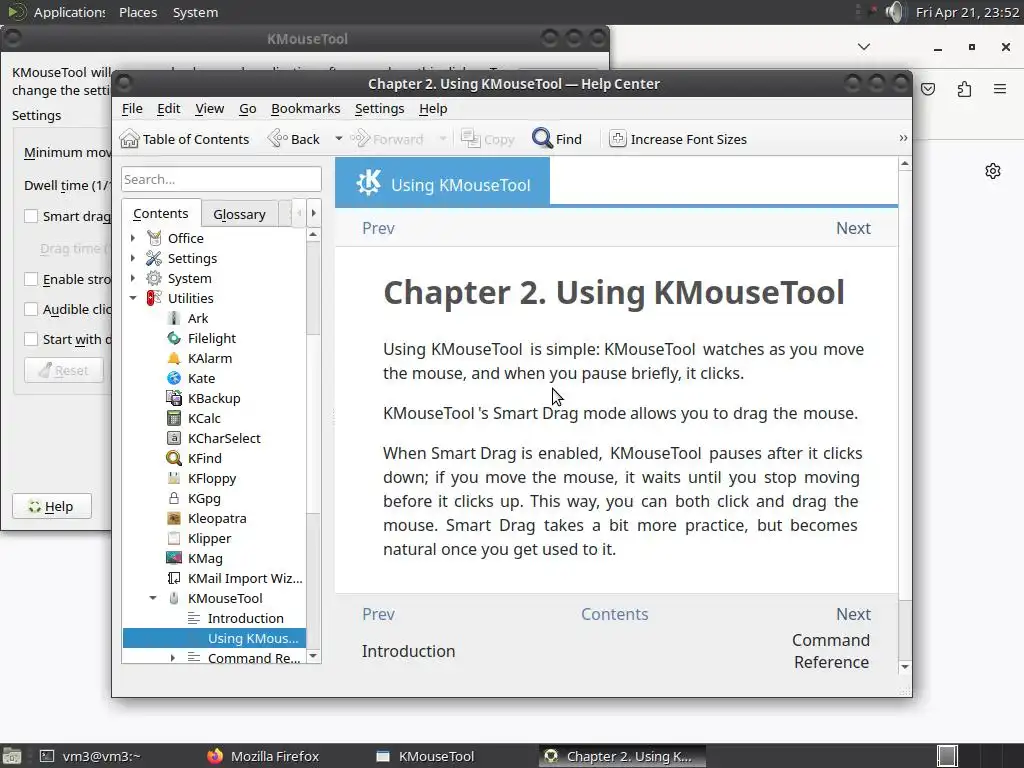Click the Office category icon in tree
This screenshot has height=768, width=1024.
pos(154,238)
